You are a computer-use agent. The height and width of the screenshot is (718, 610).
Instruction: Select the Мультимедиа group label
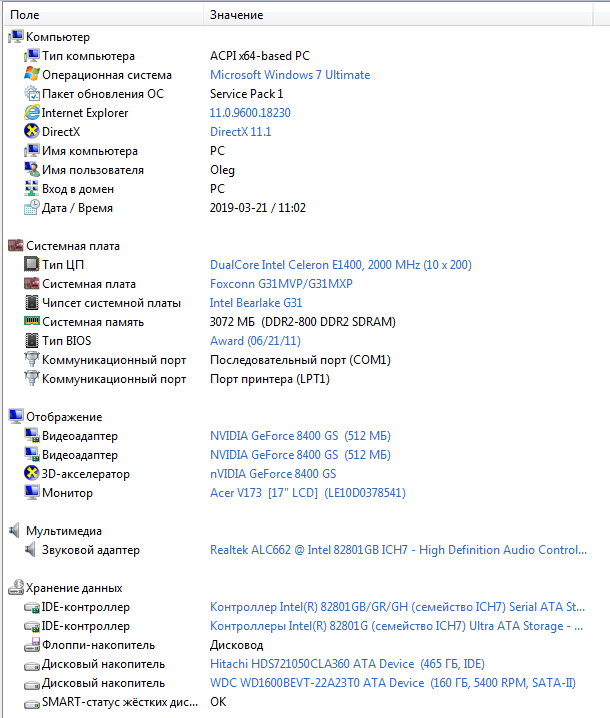[64, 531]
